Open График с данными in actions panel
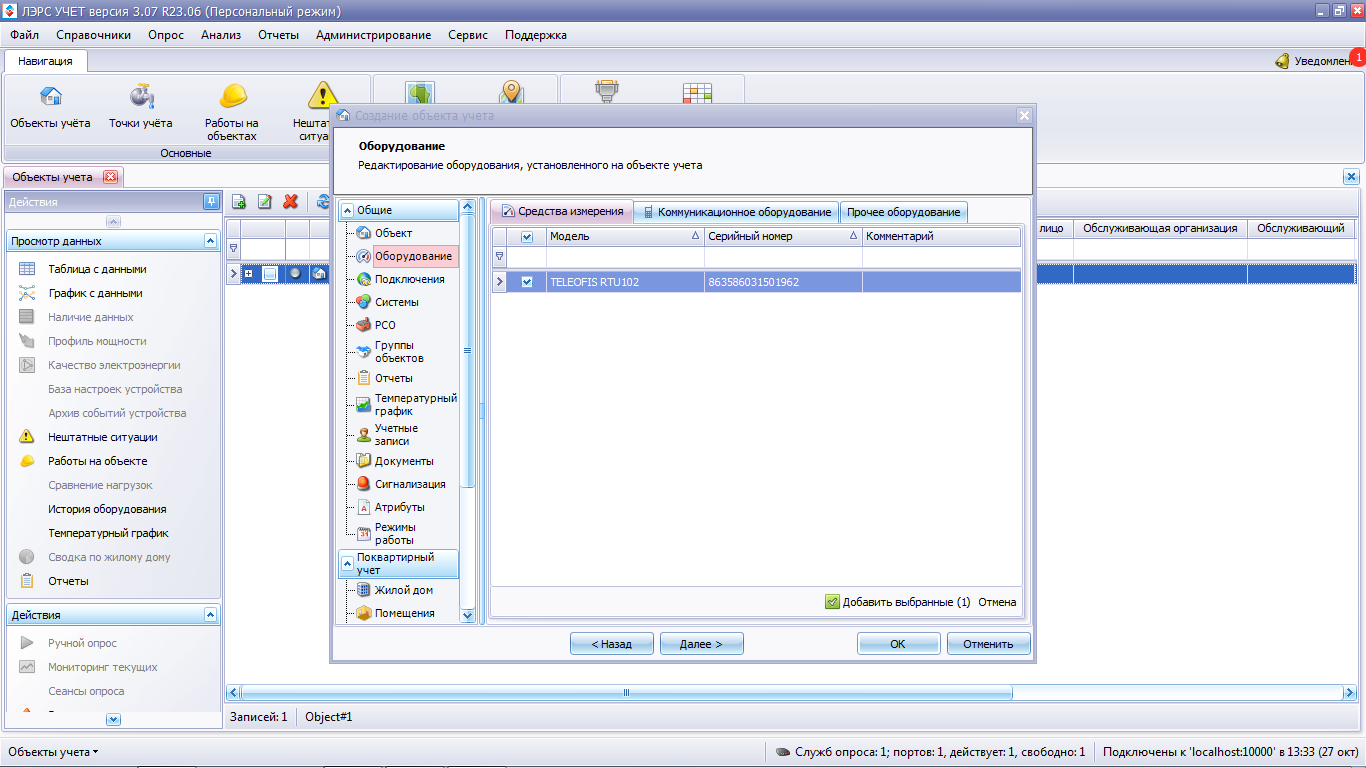This screenshot has height=768, width=1366. click(95, 293)
